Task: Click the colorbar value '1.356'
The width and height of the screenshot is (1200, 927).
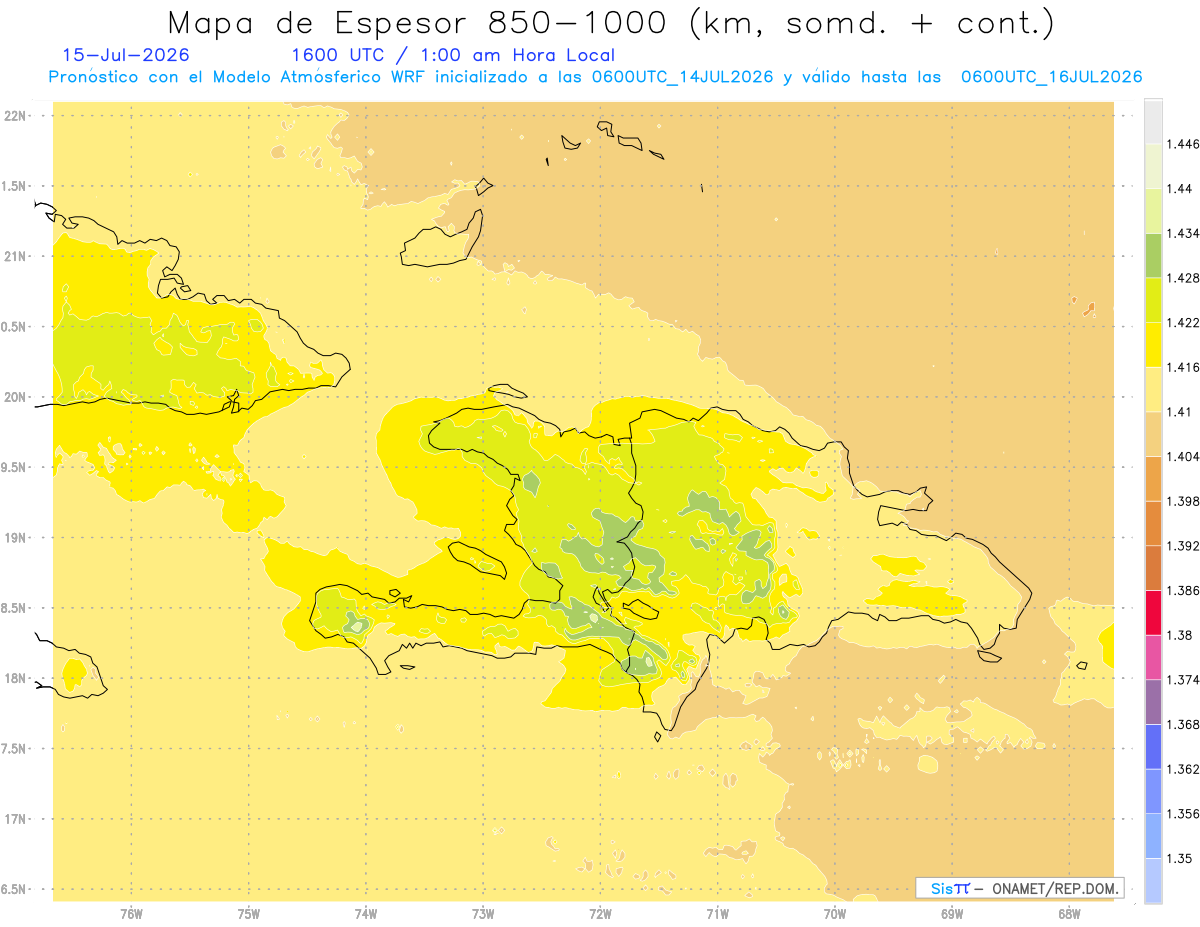Action: 1183,813
